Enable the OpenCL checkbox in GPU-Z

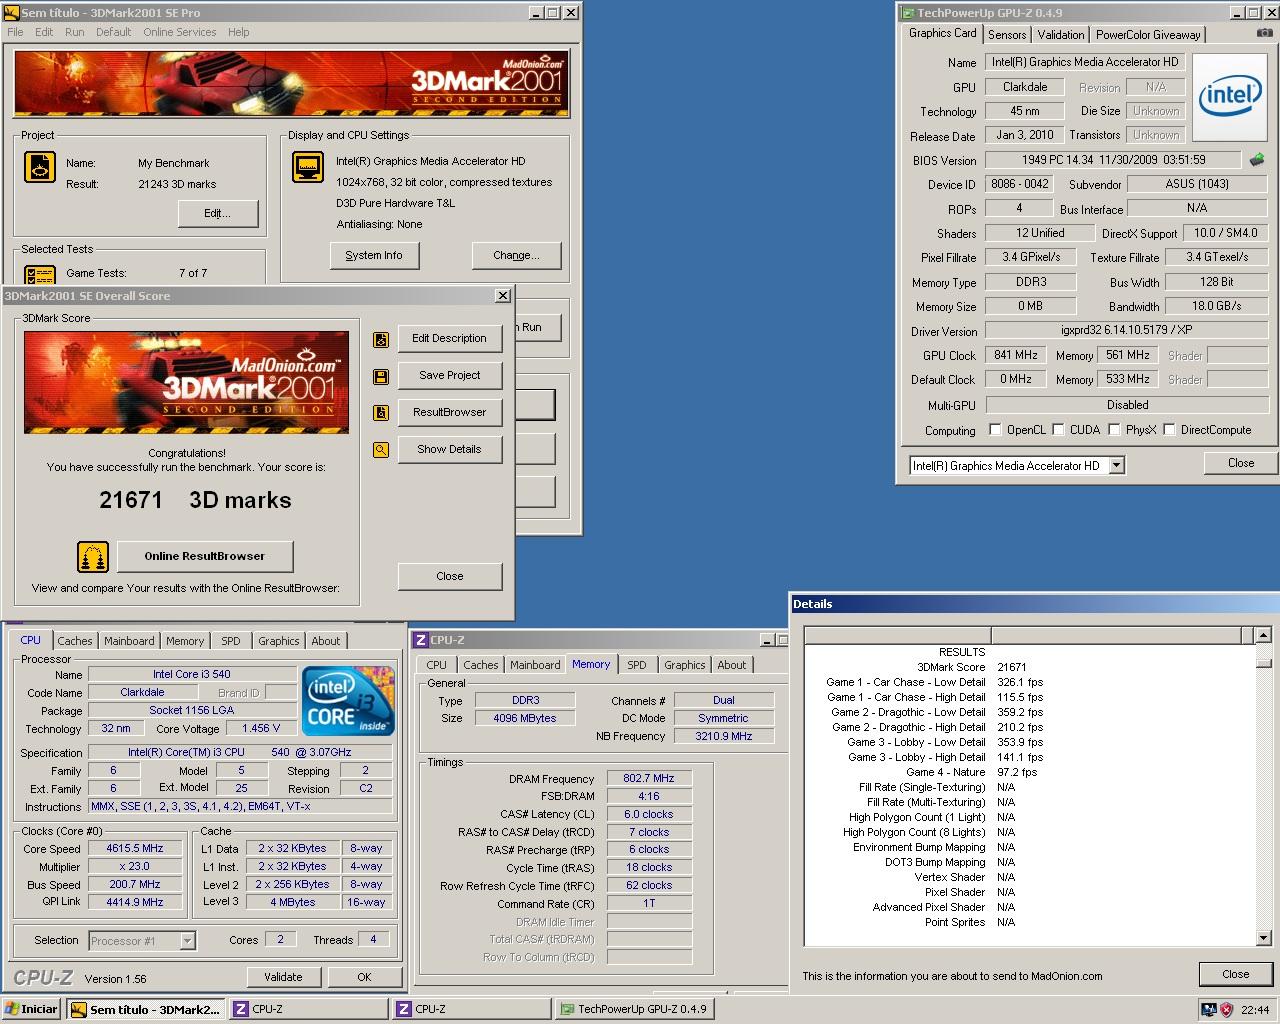click(x=995, y=430)
